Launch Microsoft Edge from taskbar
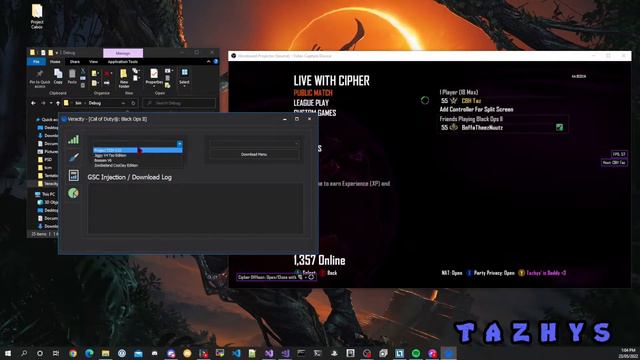Image resolution: width=640 pixels, height=360 pixels. pos(89,353)
